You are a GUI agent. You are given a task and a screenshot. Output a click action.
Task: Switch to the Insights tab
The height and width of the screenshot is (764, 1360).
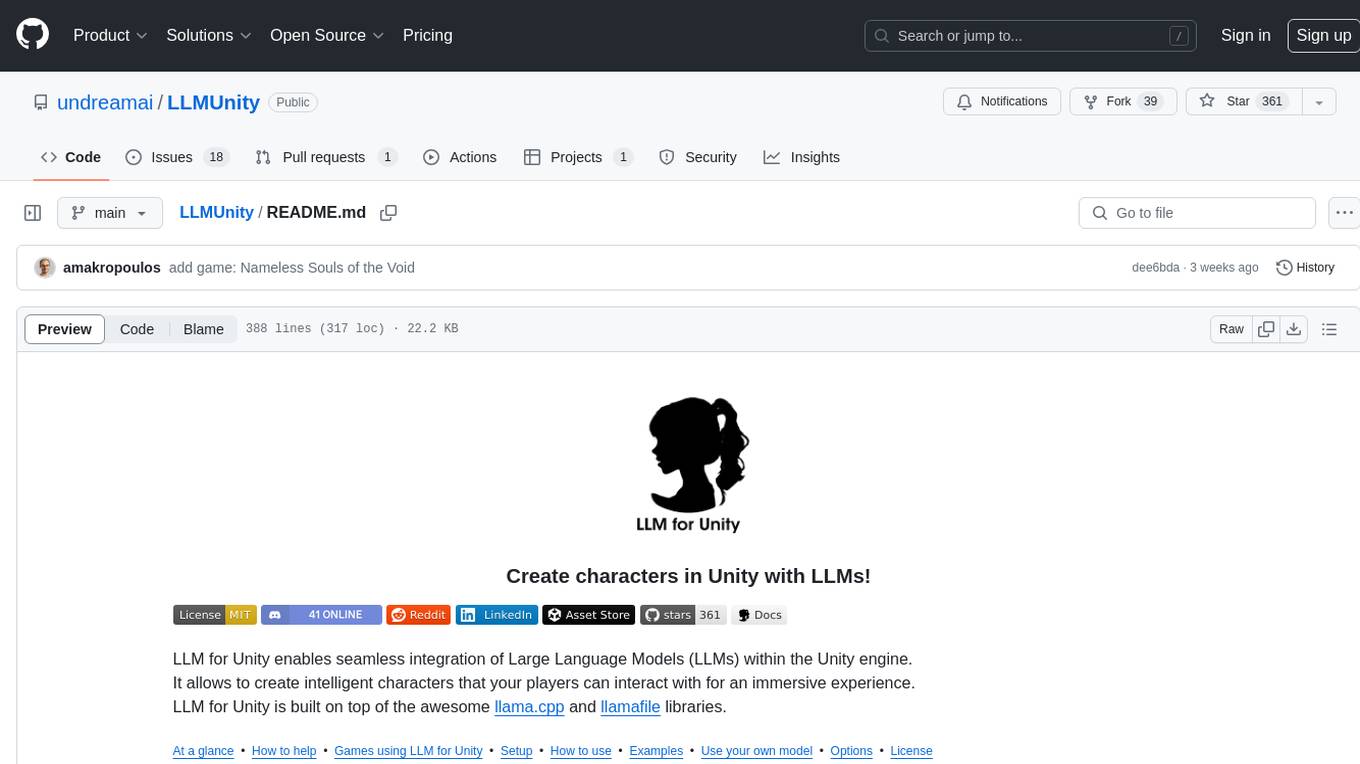tap(801, 157)
